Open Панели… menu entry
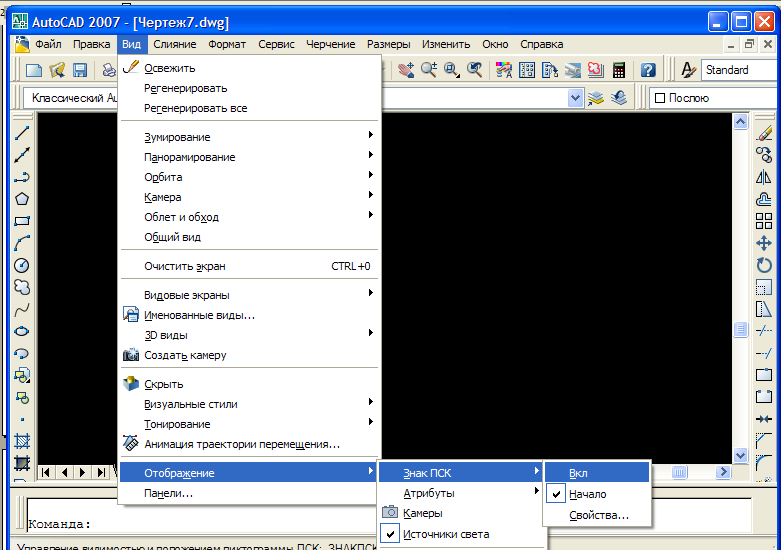The width and height of the screenshot is (781, 550). [249, 493]
